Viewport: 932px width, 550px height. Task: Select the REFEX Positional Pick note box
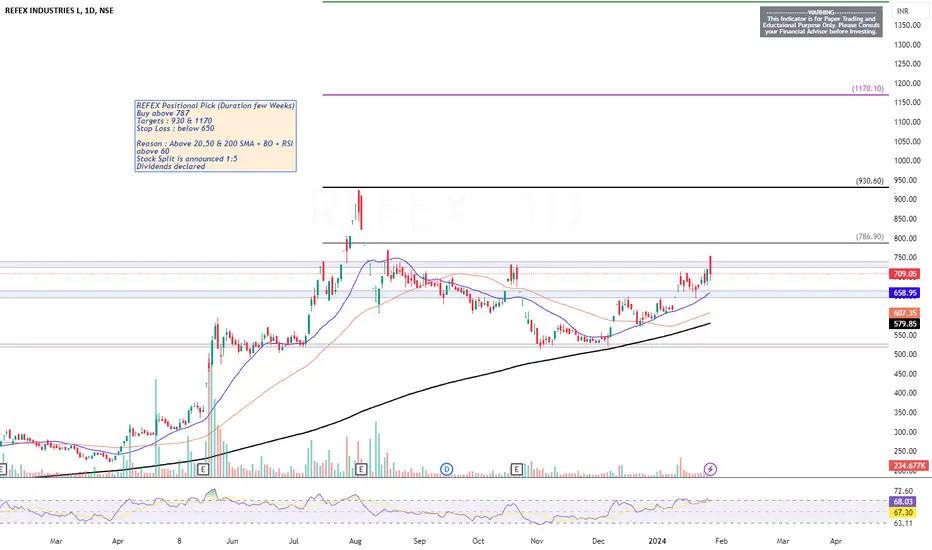215,136
